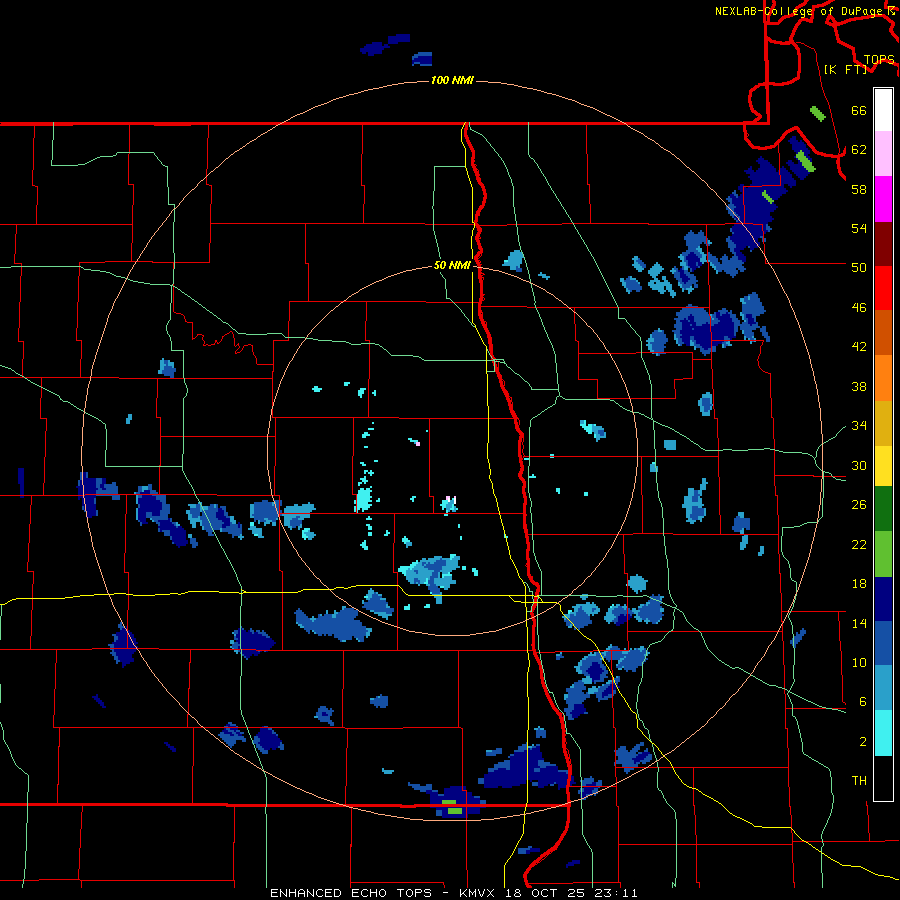Click the 50 value on the legend

tap(859, 267)
